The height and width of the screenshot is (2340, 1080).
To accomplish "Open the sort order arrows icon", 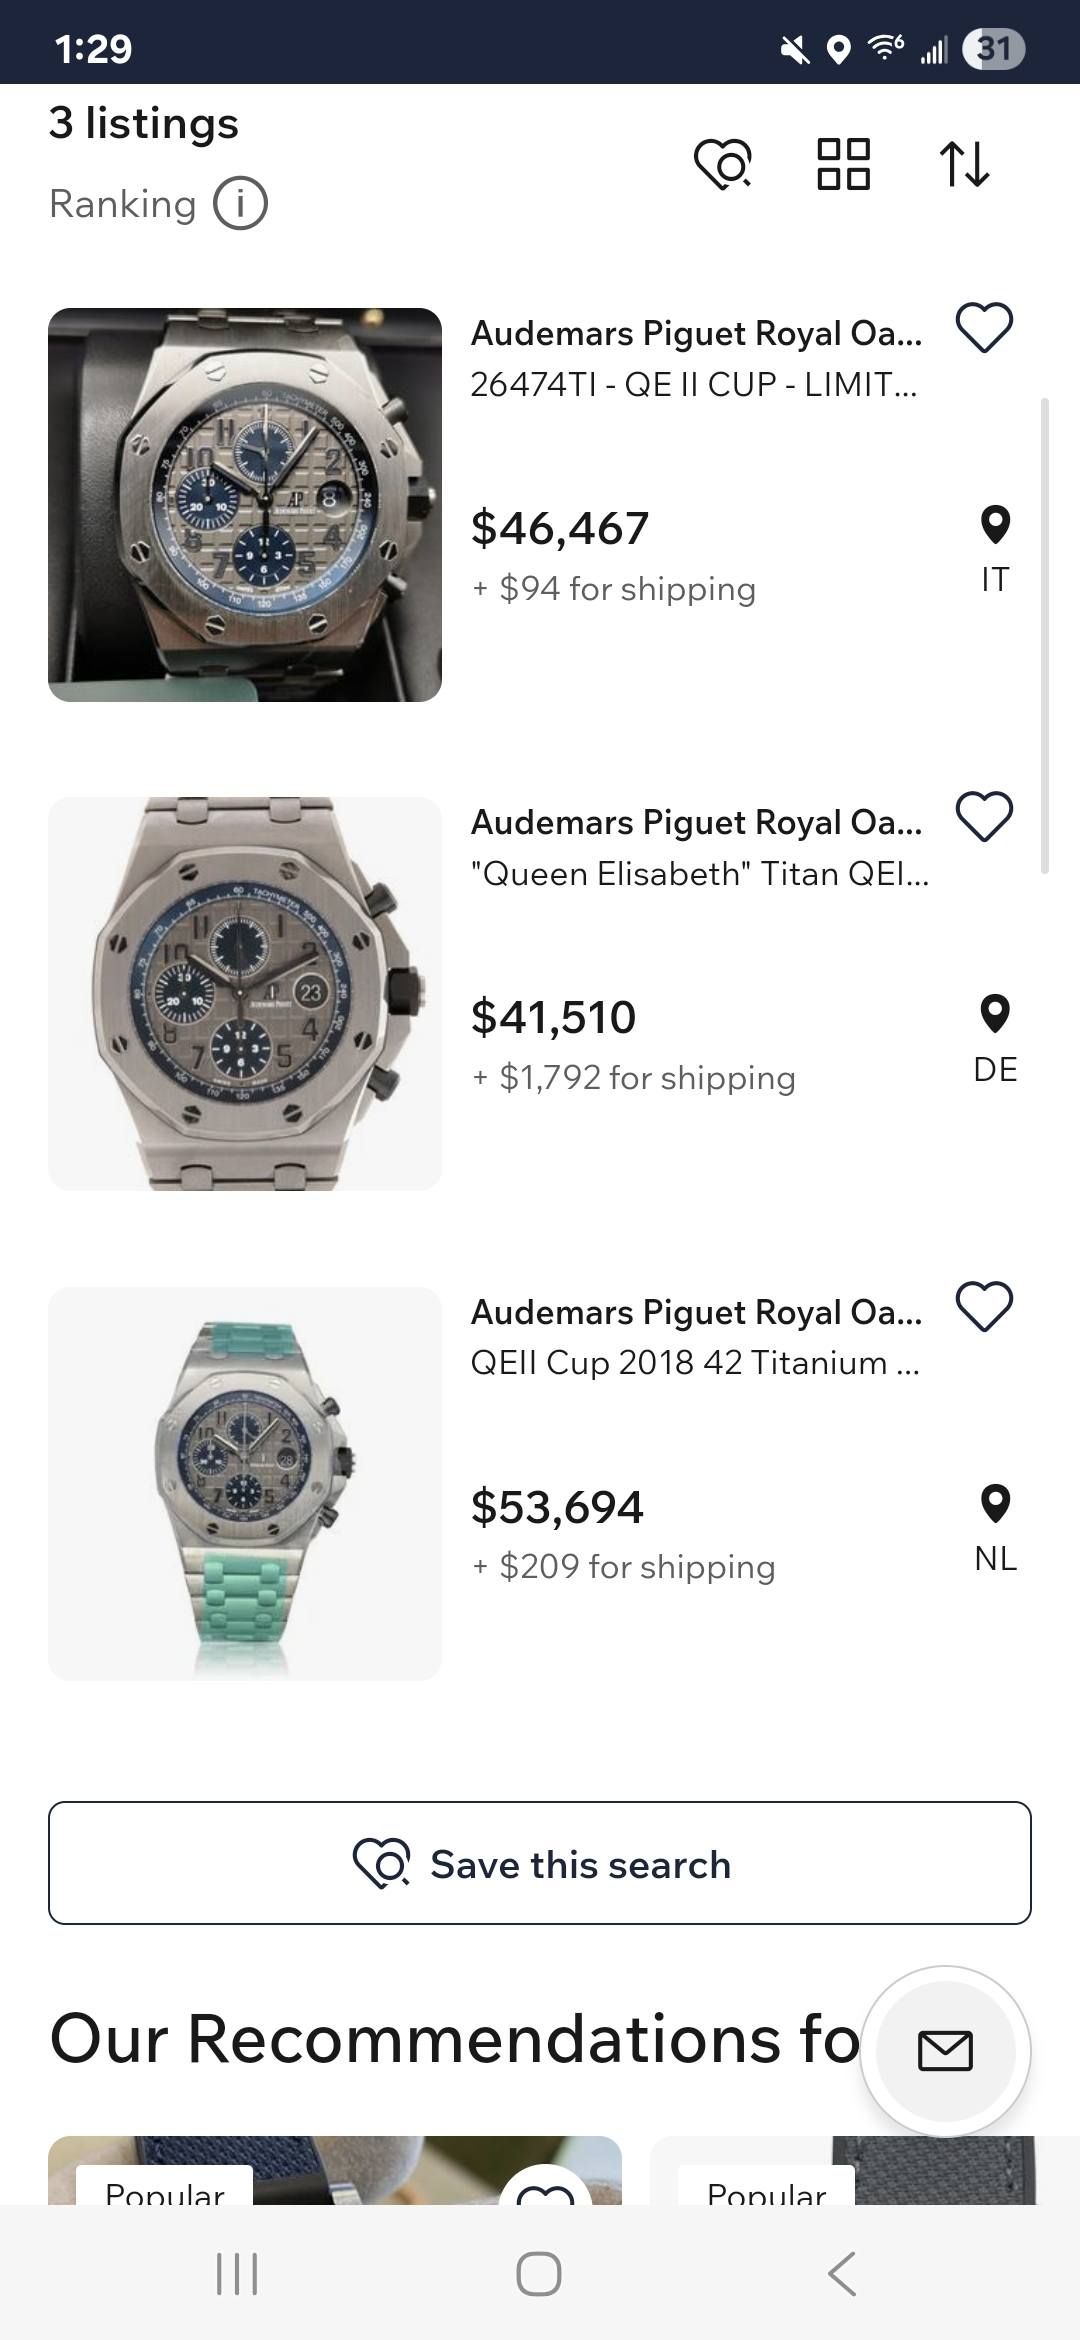I will pos(965,164).
